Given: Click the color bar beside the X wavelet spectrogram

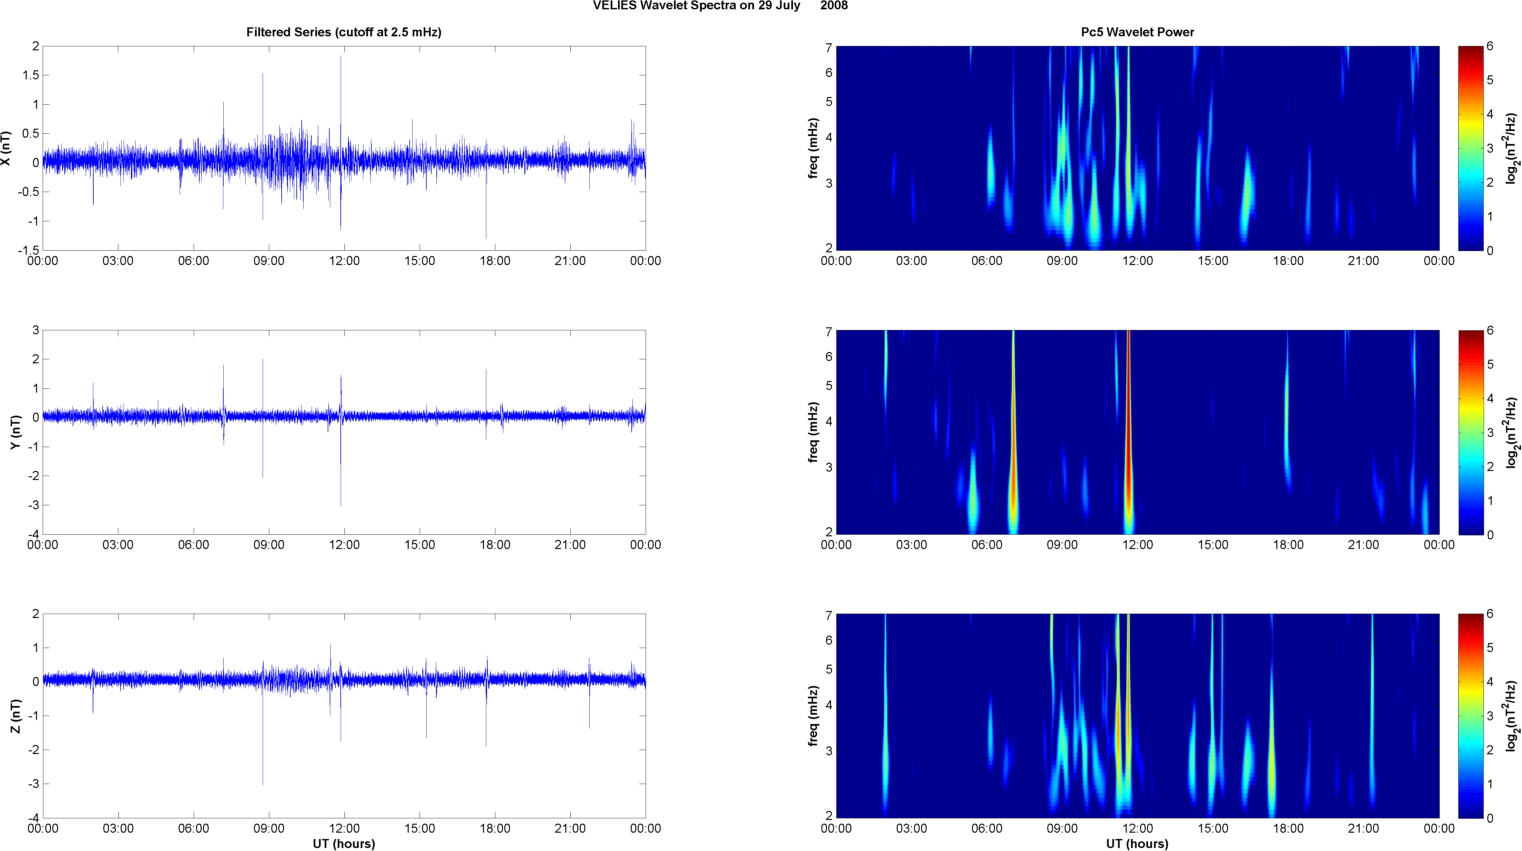Looking at the screenshot, I should (x=1470, y=148).
